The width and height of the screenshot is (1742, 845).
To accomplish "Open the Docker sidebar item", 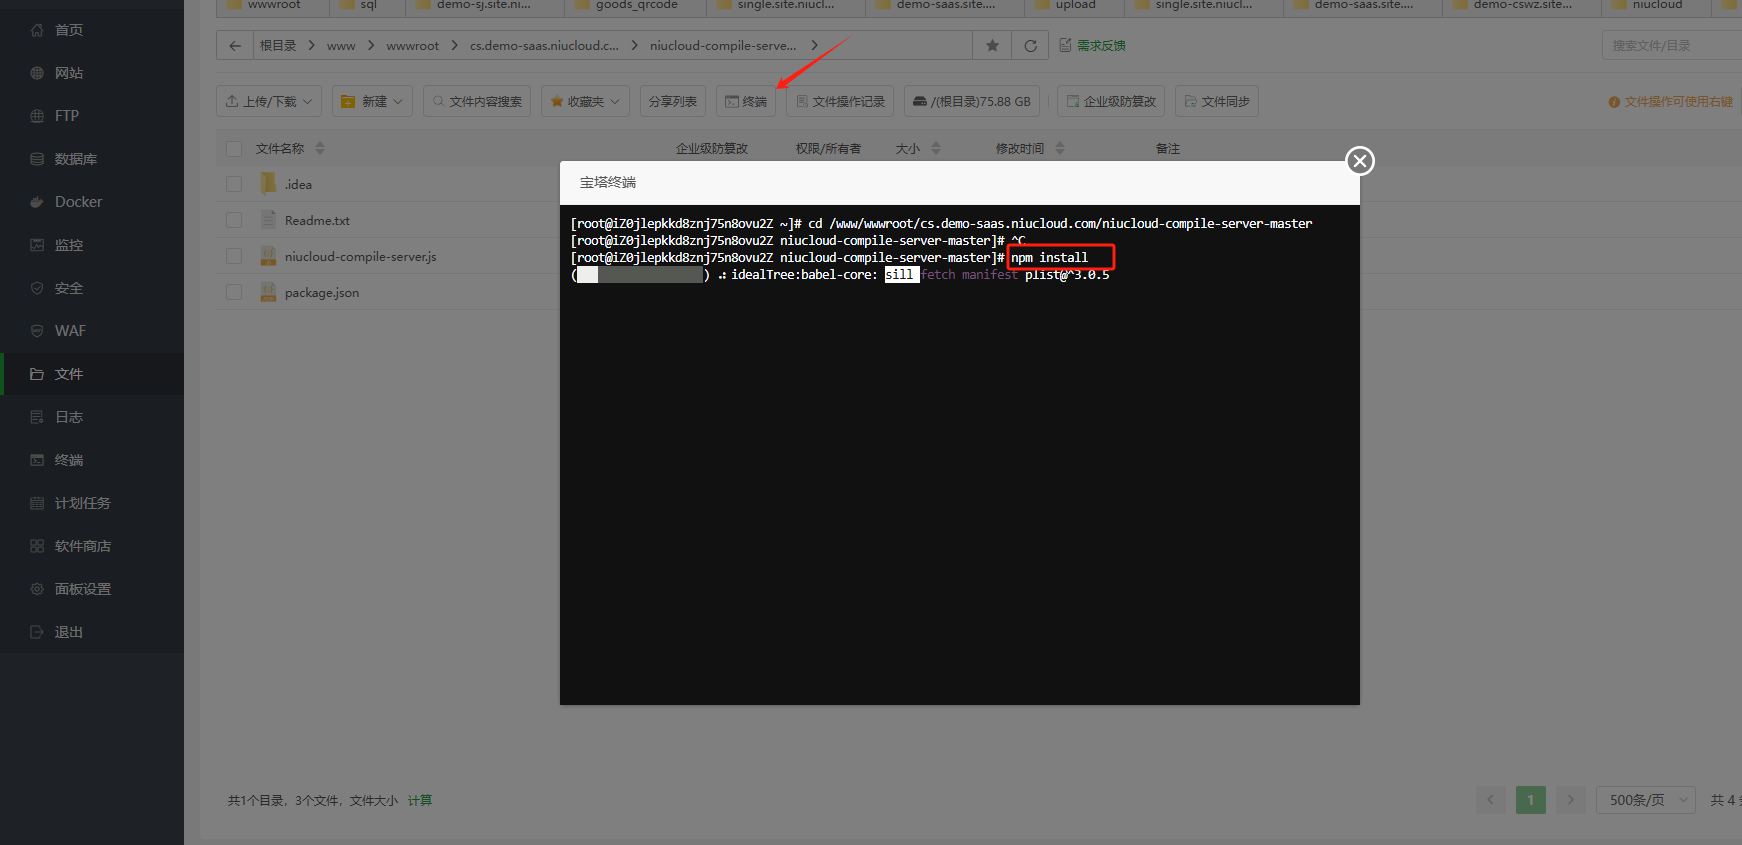I will [x=78, y=202].
